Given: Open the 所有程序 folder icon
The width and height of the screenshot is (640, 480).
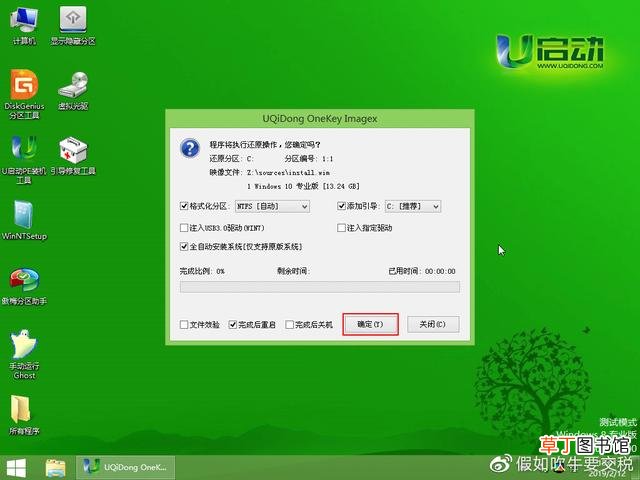Looking at the screenshot, I should pos(24,415).
